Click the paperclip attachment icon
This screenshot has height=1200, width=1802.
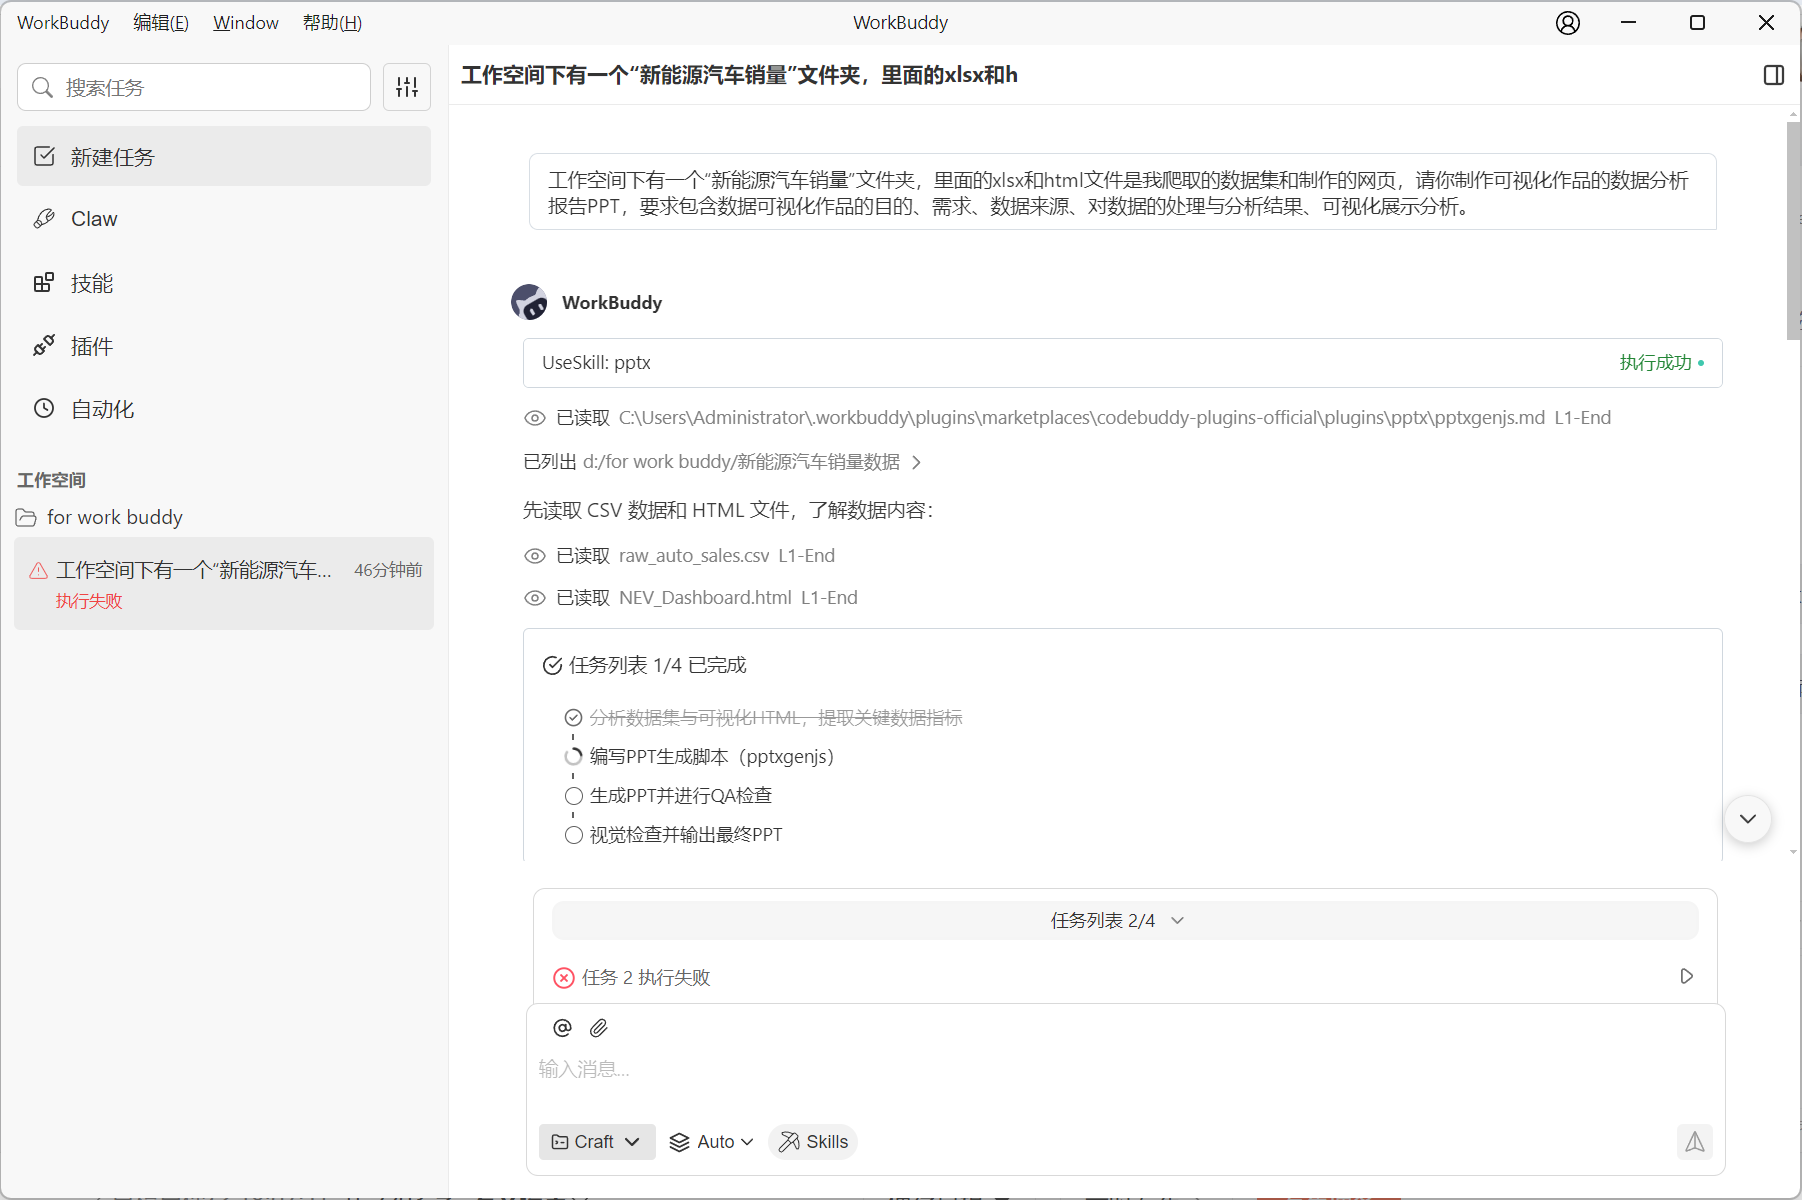click(598, 1028)
